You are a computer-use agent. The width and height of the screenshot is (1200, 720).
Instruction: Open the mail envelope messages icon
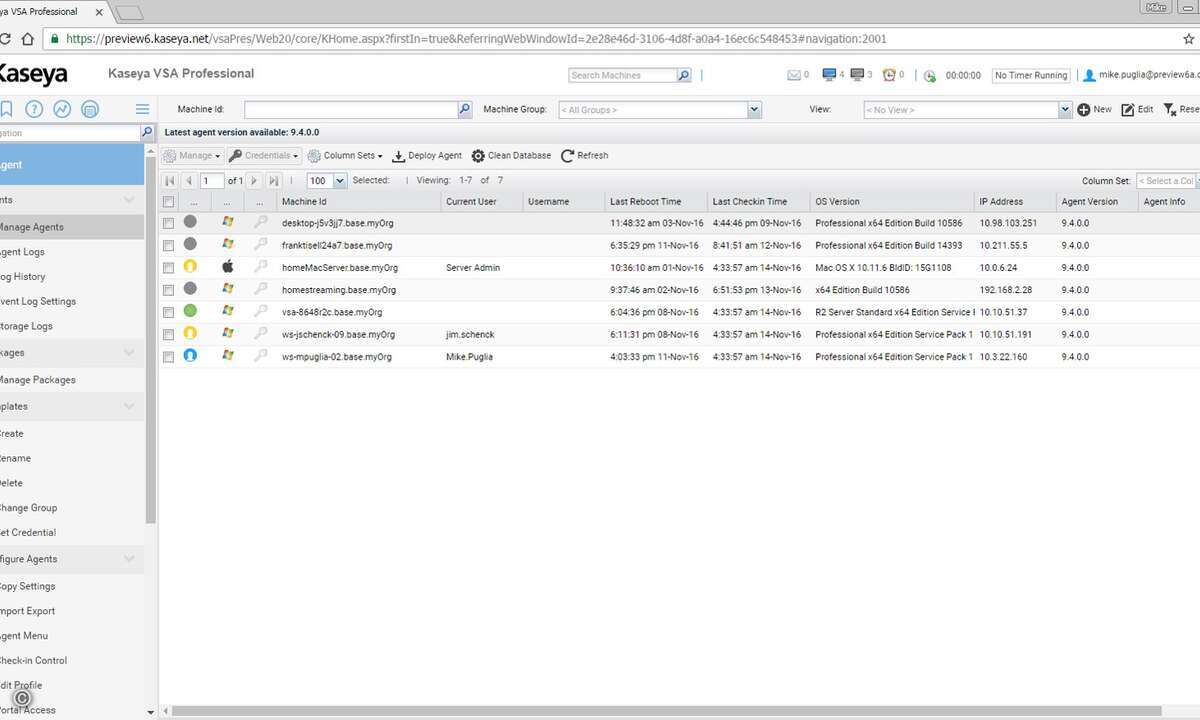794,75
